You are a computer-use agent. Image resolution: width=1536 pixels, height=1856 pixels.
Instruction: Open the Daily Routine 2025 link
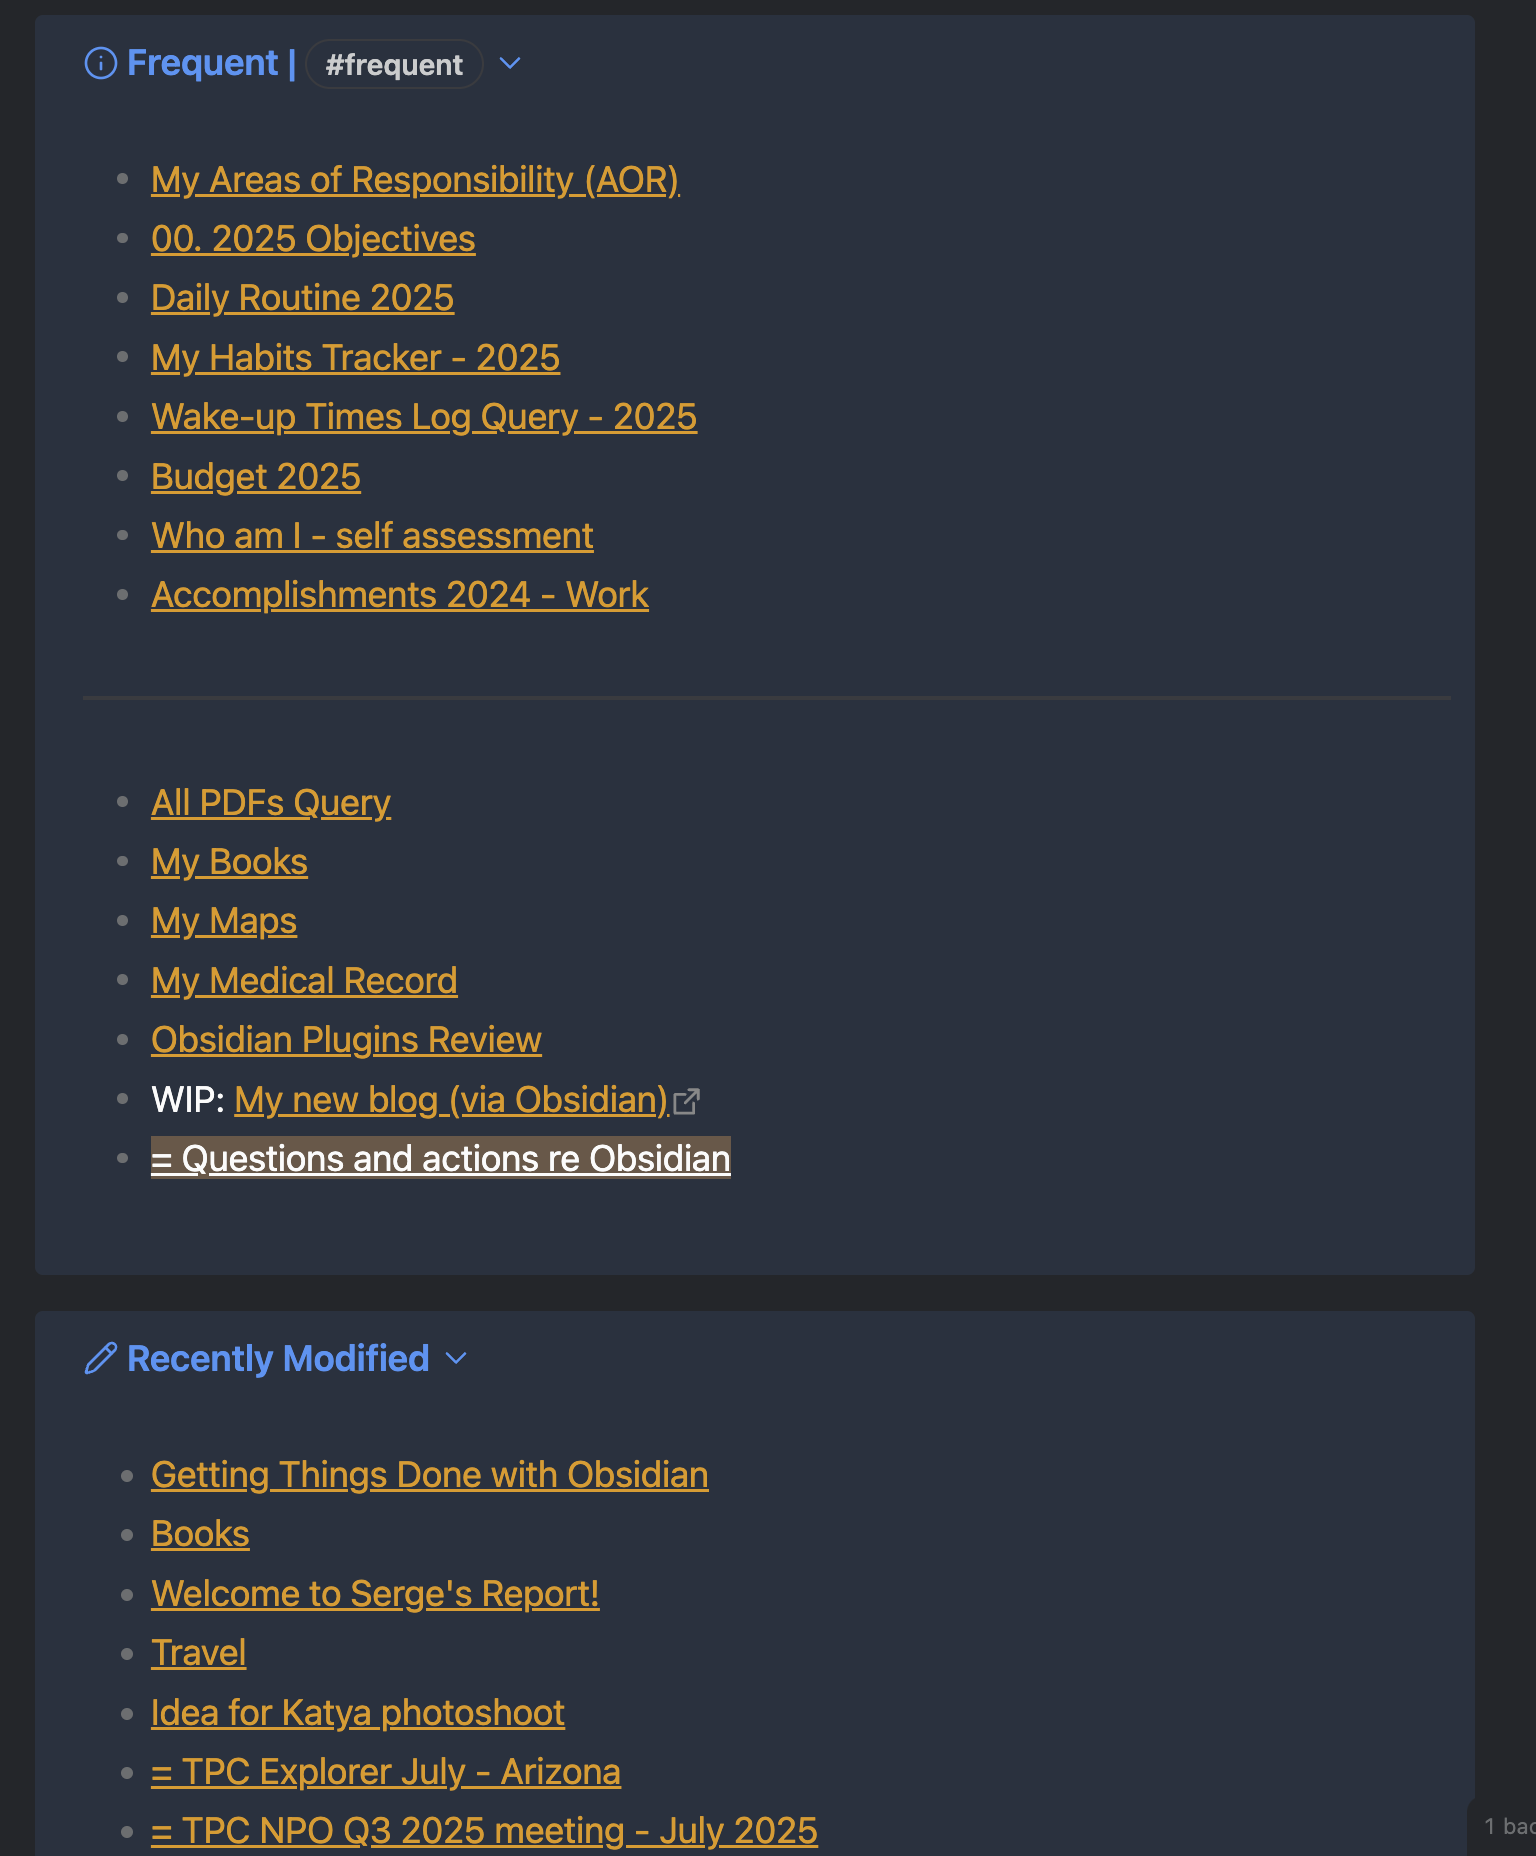pyautogui.click(x=303, y=297)
